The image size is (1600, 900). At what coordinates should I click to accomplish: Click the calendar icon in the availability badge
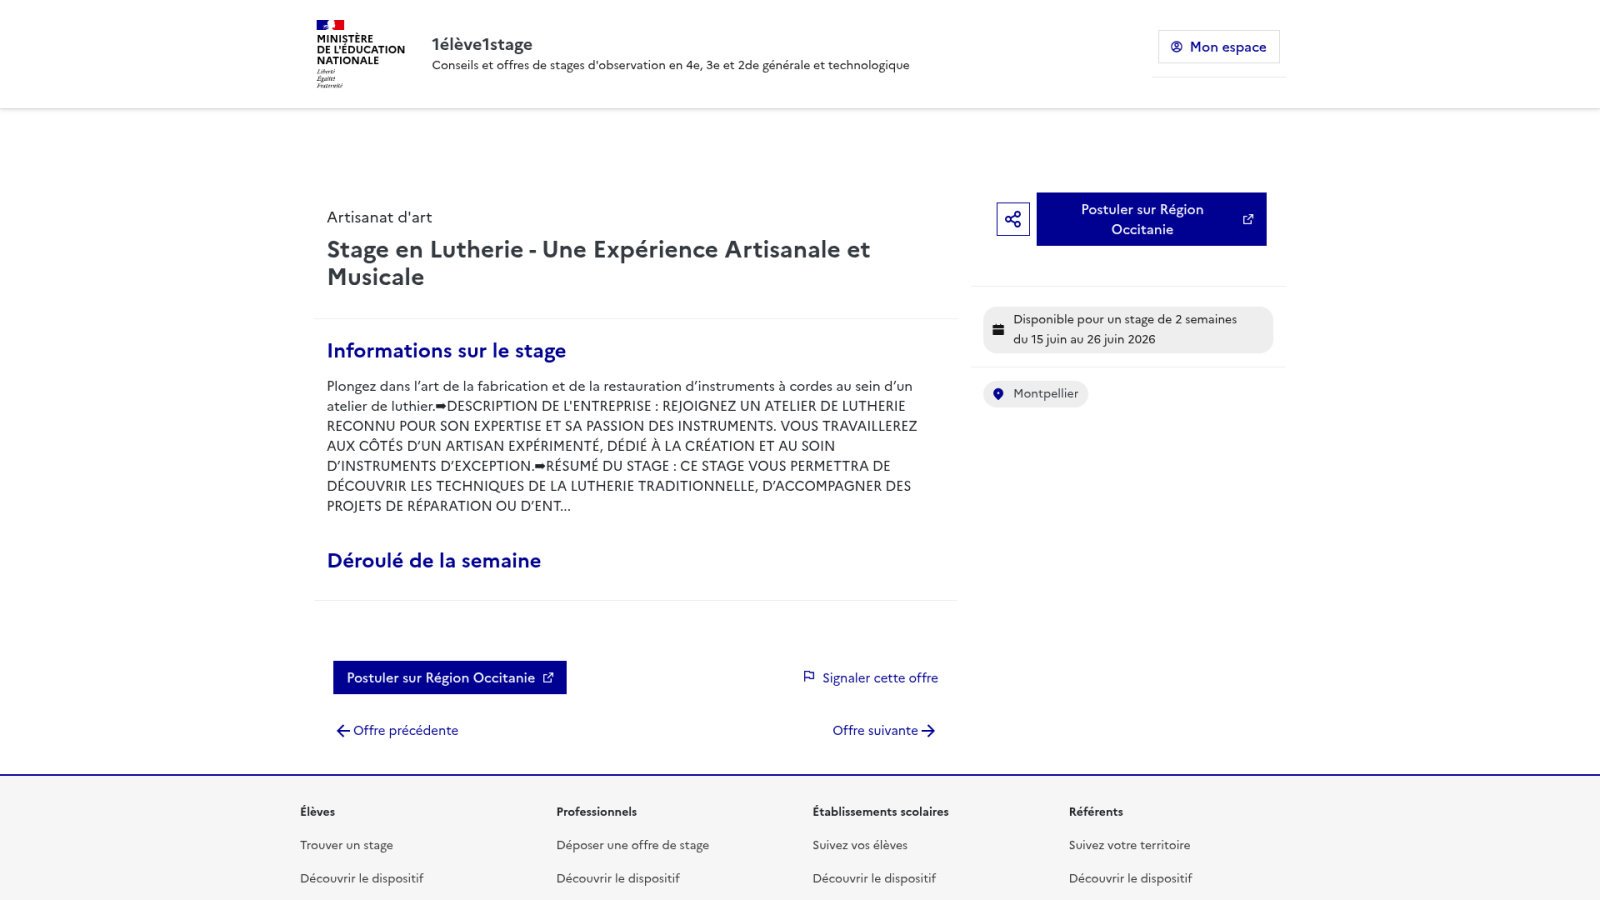998,329
